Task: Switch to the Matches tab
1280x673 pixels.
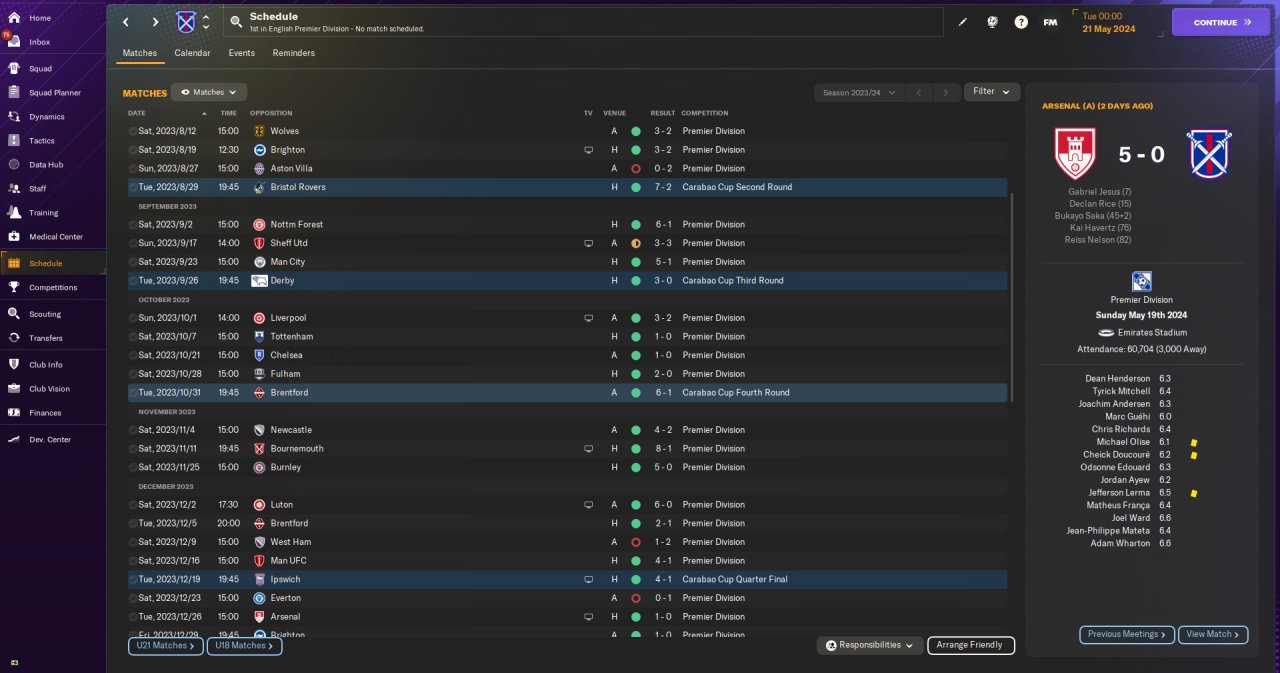Action: tap(140, 53)
